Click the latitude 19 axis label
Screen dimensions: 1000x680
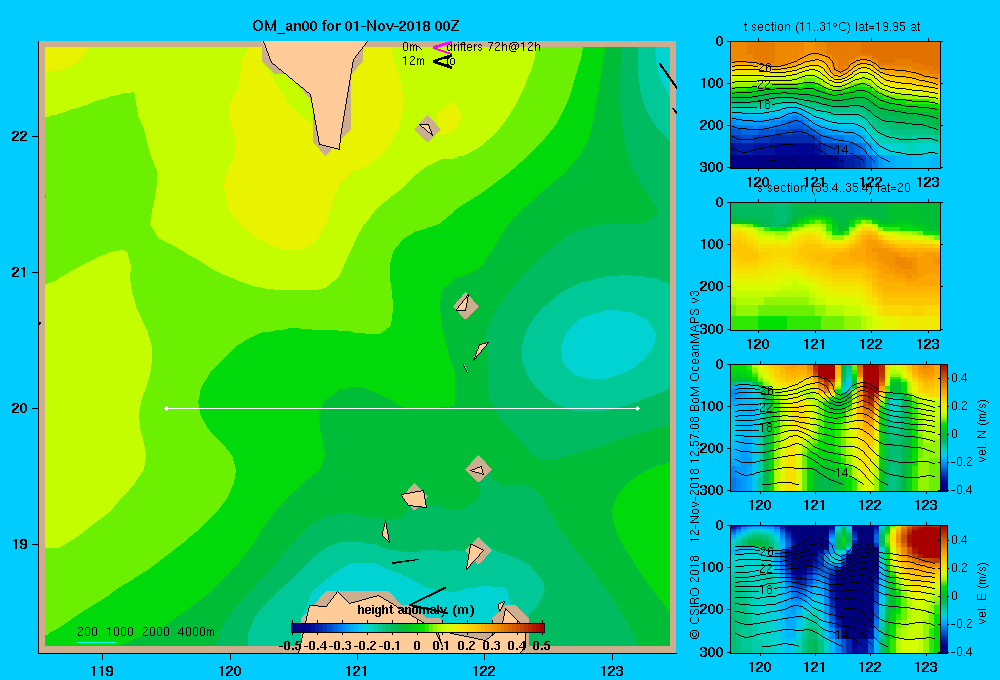pyautogui.click(x=20, y=544)
